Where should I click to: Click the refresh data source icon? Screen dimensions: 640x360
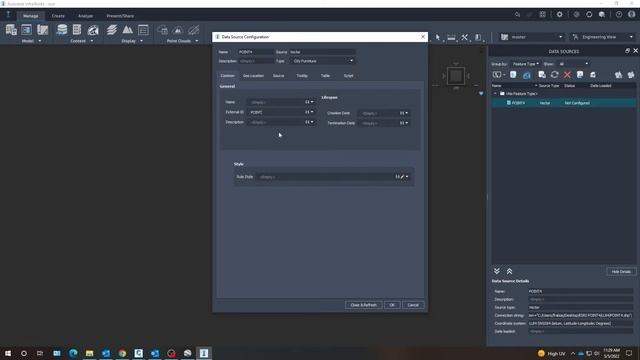(x=554, y=75)
